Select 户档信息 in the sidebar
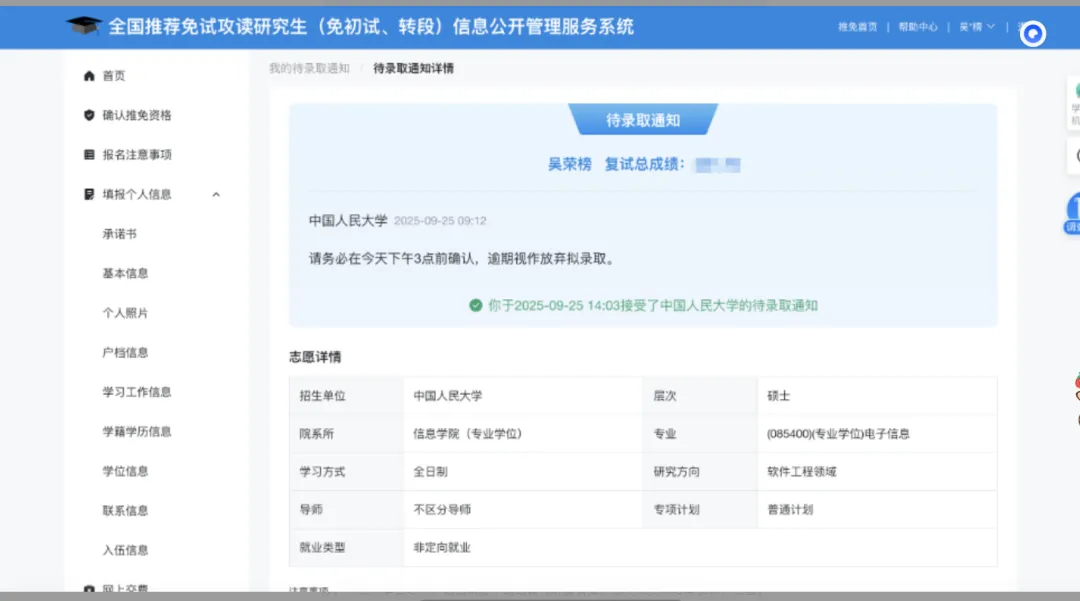 point(125,352)
